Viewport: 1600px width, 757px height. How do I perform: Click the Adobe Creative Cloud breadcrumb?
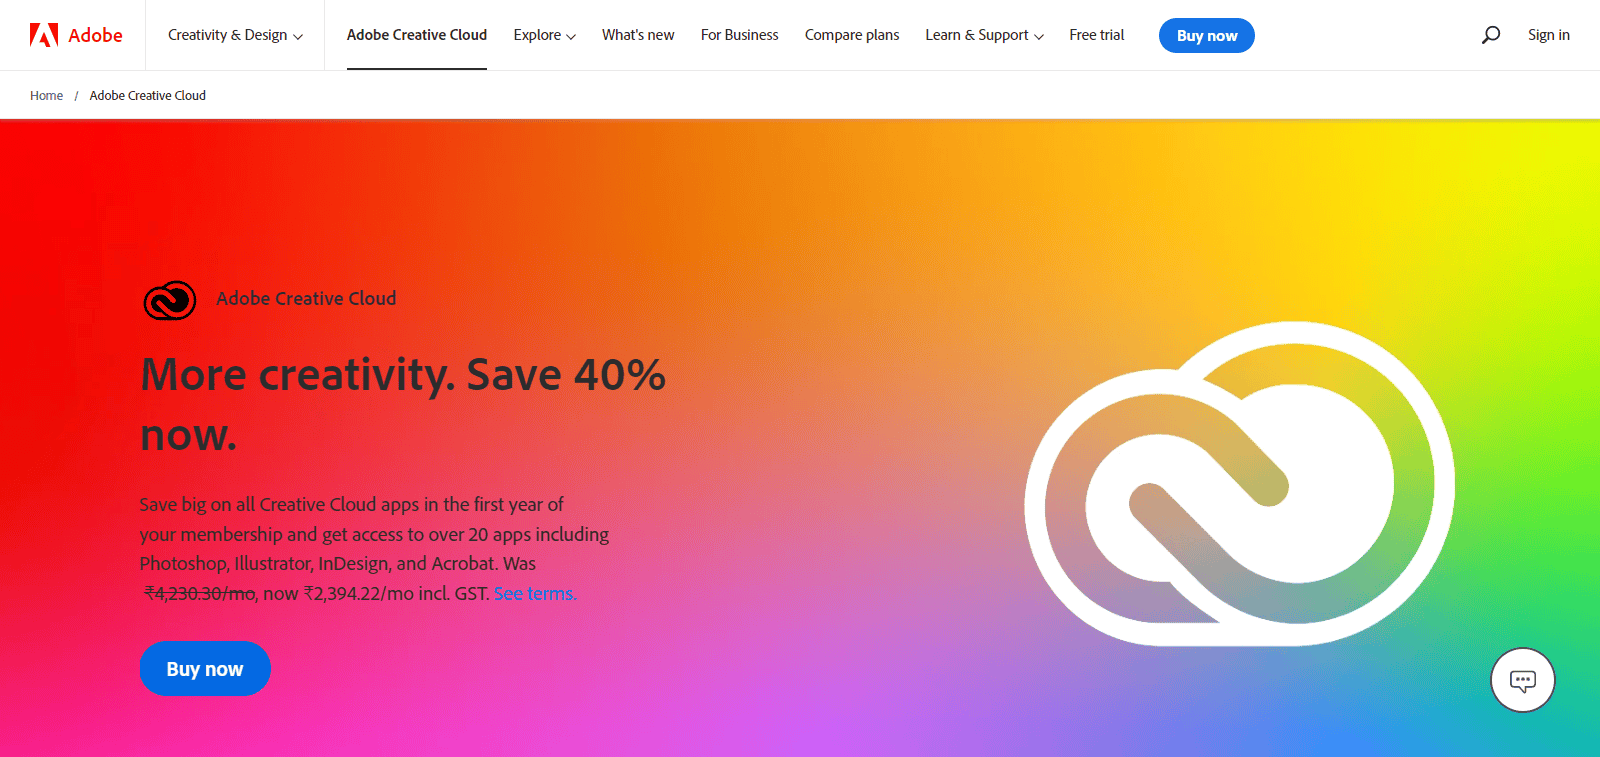pyautogui.click(x=148, y=96)
